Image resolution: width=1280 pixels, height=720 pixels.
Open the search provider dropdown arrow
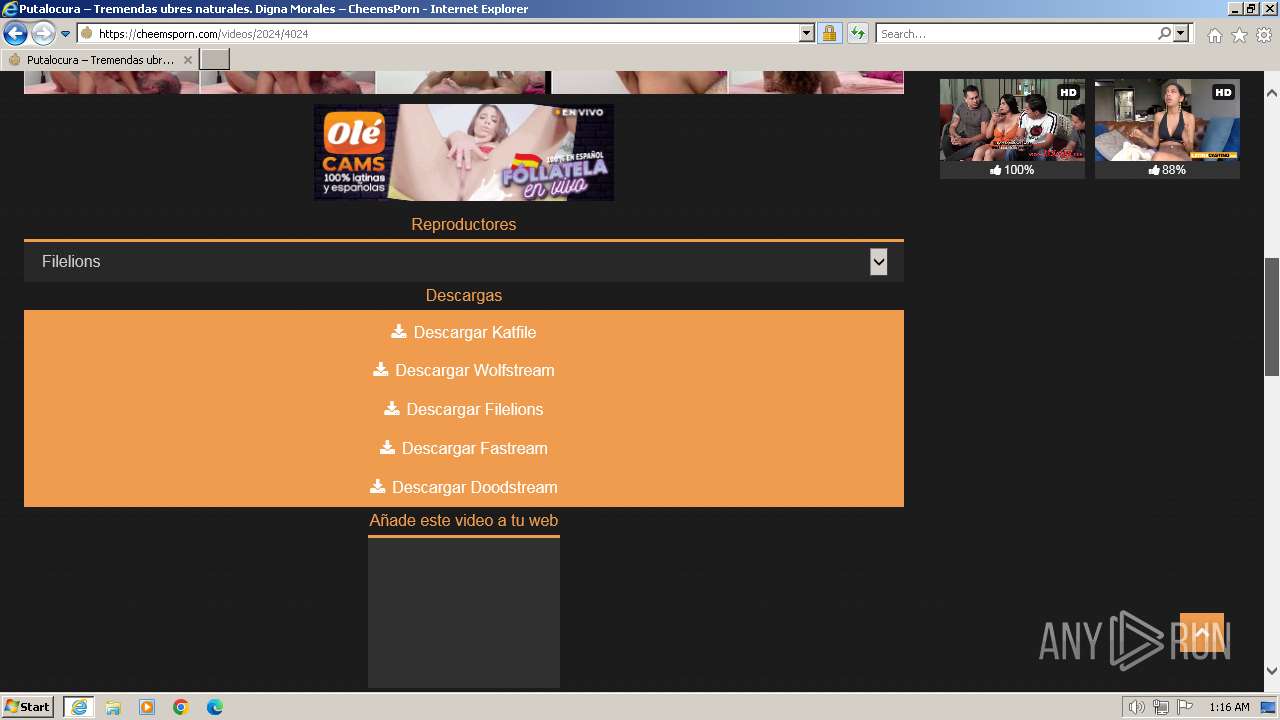click(x=1181, y=33)
